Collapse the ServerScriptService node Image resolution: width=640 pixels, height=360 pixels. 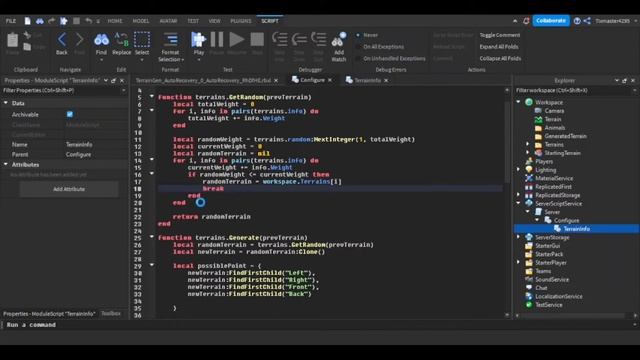pyautogui.click(x=518, y=203)
